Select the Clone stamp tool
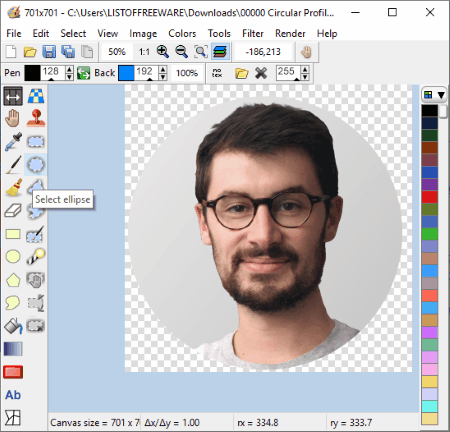This screenshot has height=432, width=450. coord(36,118)
